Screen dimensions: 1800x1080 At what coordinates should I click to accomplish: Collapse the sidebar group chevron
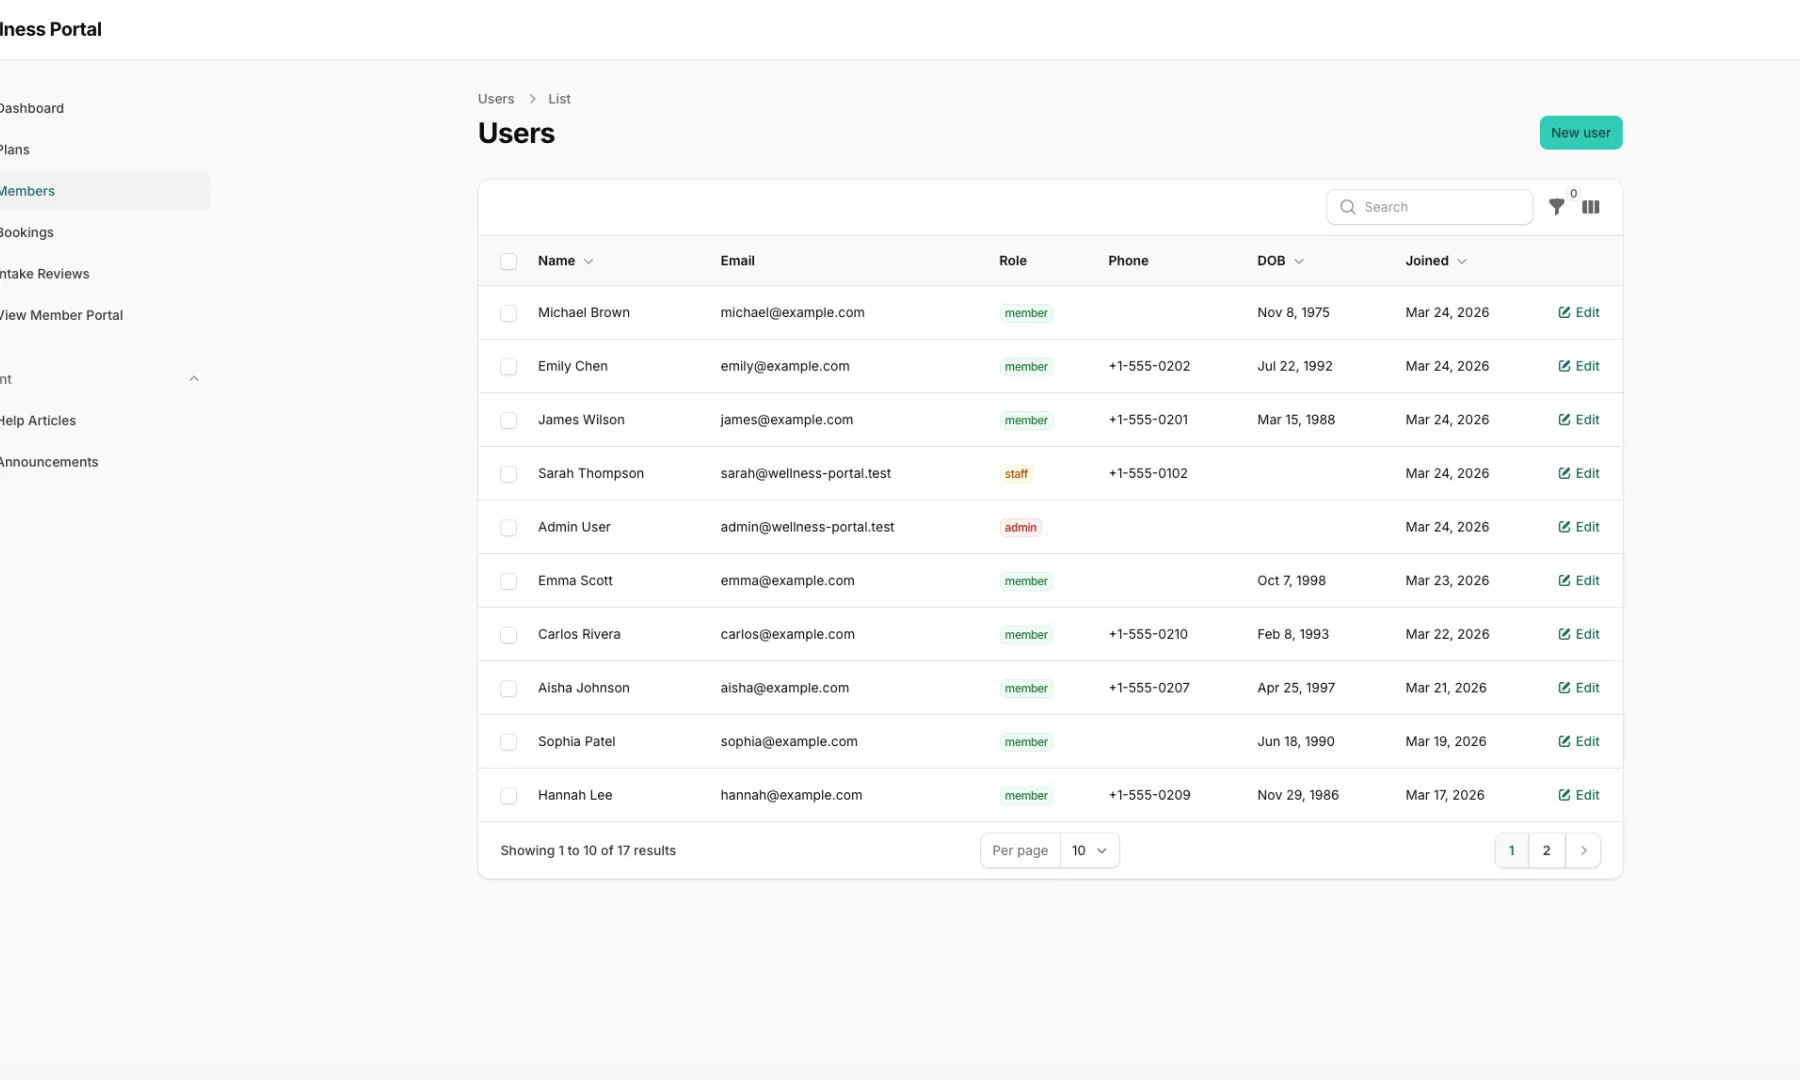pyautogui.click(x=194, y=379)
